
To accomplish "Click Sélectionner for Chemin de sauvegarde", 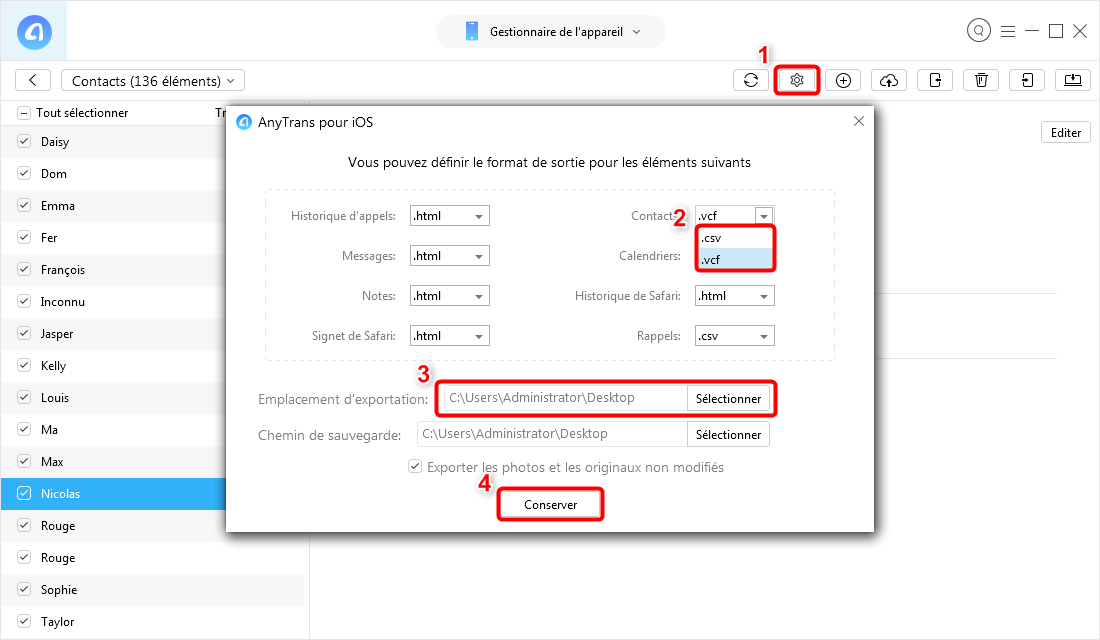I will click(728, 434).
